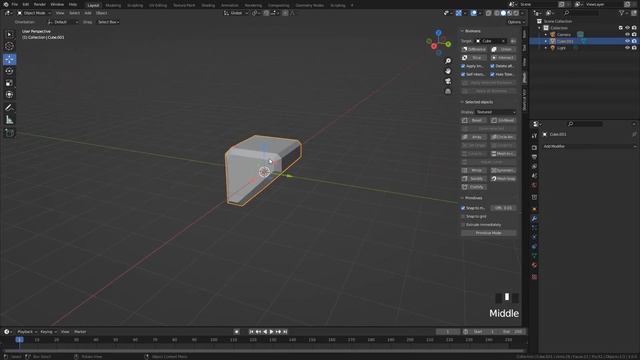This screenshot has width=640, height=360.
Task: Click the zoom magnifier viewport icon
Action: click(x=448, y=61)
